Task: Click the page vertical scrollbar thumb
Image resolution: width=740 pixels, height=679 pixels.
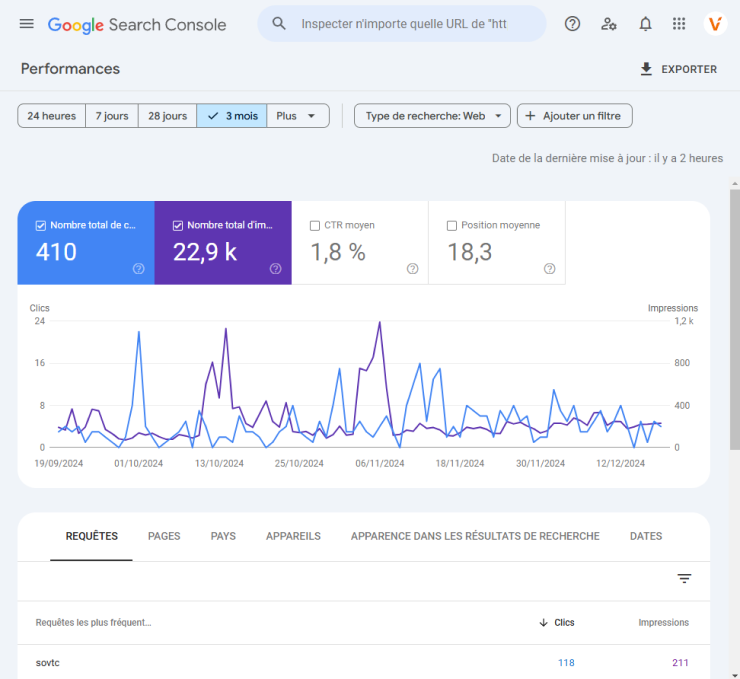Action: 735,319
